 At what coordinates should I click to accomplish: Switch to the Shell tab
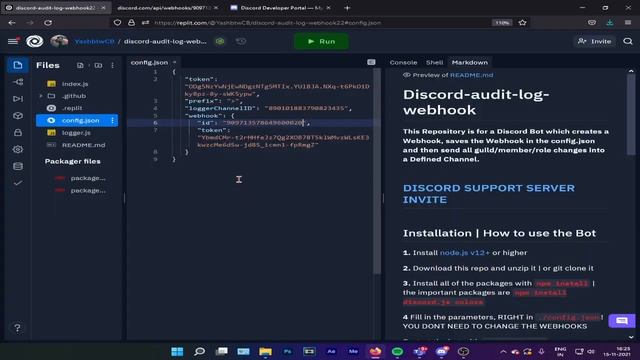coord(434,62)
